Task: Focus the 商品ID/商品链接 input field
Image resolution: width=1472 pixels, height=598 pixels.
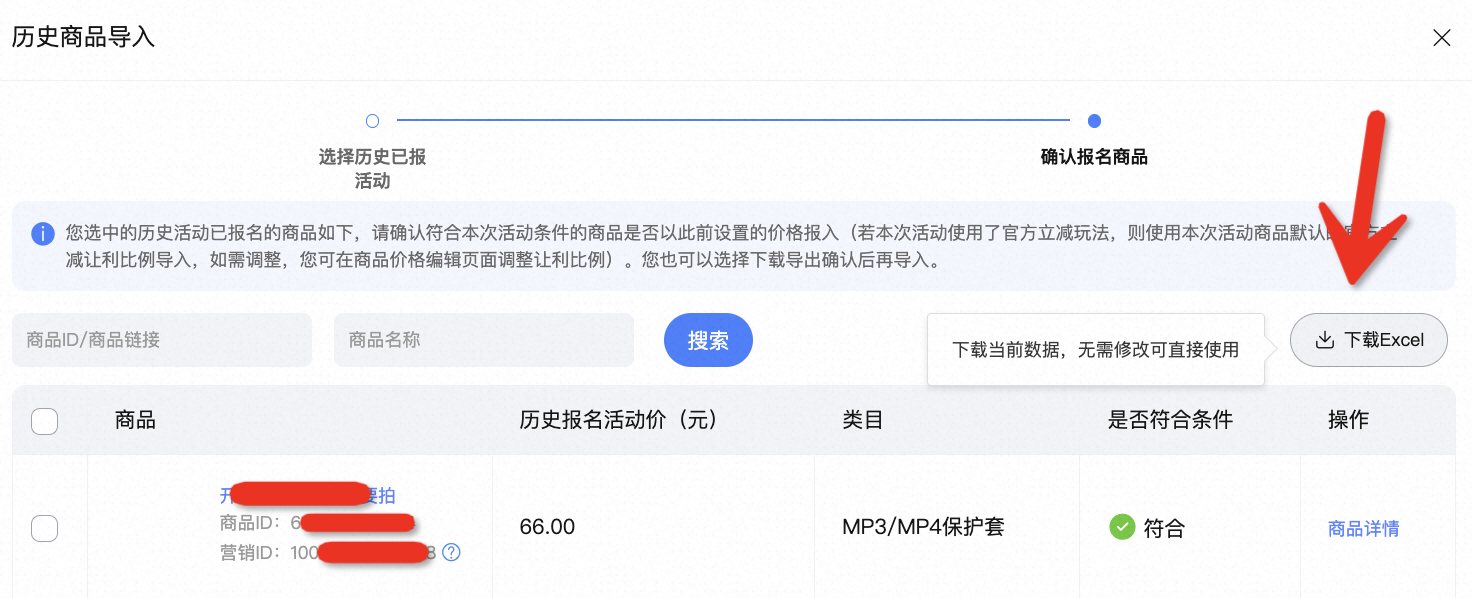Action: coord(162,340)
